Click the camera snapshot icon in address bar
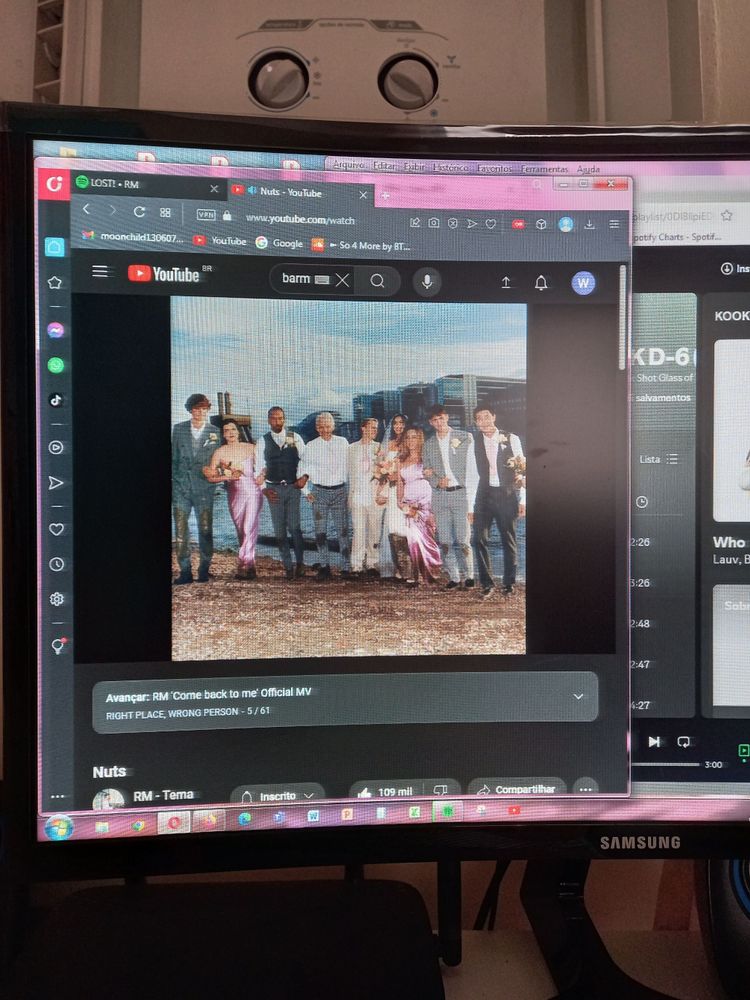Image resolution: width=750 pixels, height=1000 pixels. (x=434, y=223)
